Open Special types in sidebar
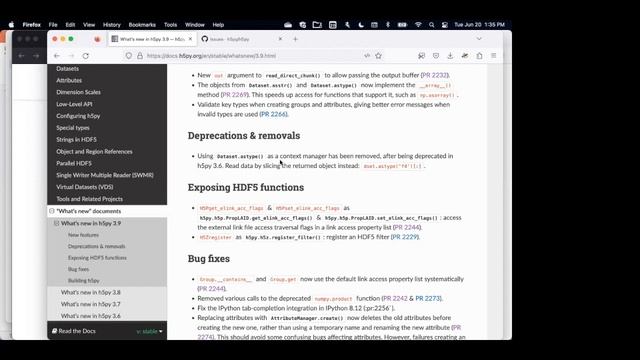Screen dimensions: 640x360 tap(73, 128)
